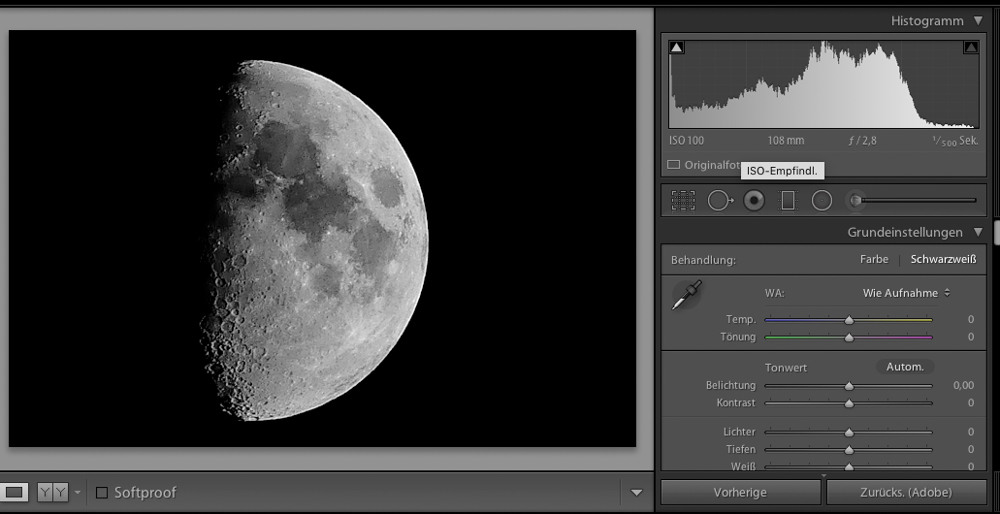Open Before/After comparison view (Y|Y)

pos(52,492)
